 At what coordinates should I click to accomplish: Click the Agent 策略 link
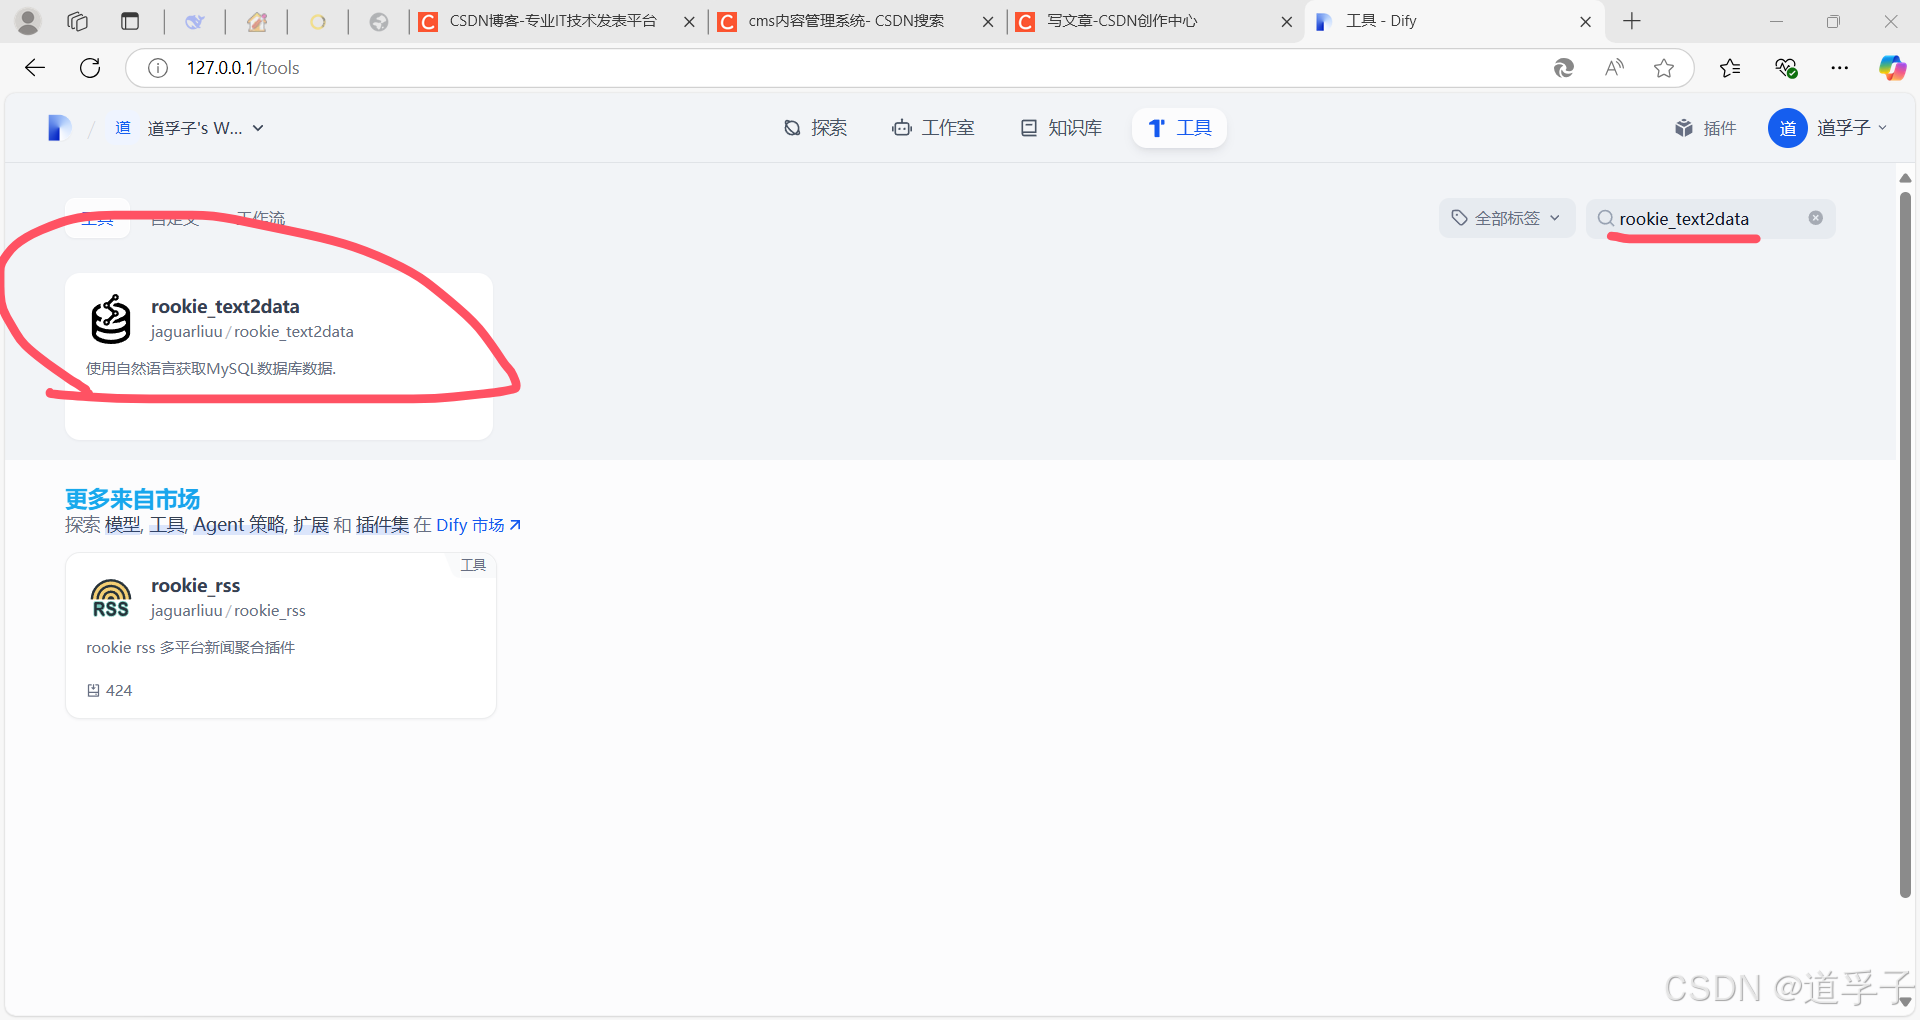point(239,525)
